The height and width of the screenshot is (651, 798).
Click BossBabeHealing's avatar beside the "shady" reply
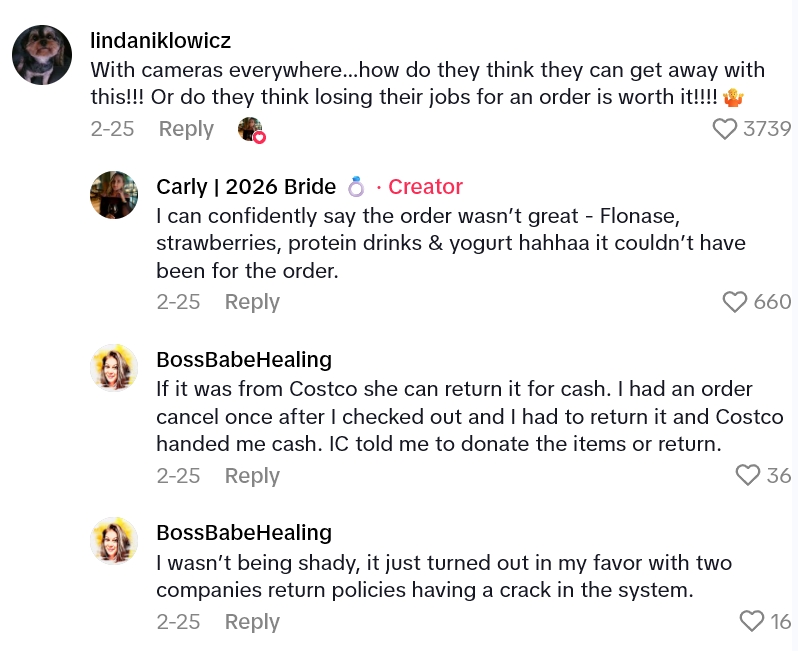click(114, 541)
